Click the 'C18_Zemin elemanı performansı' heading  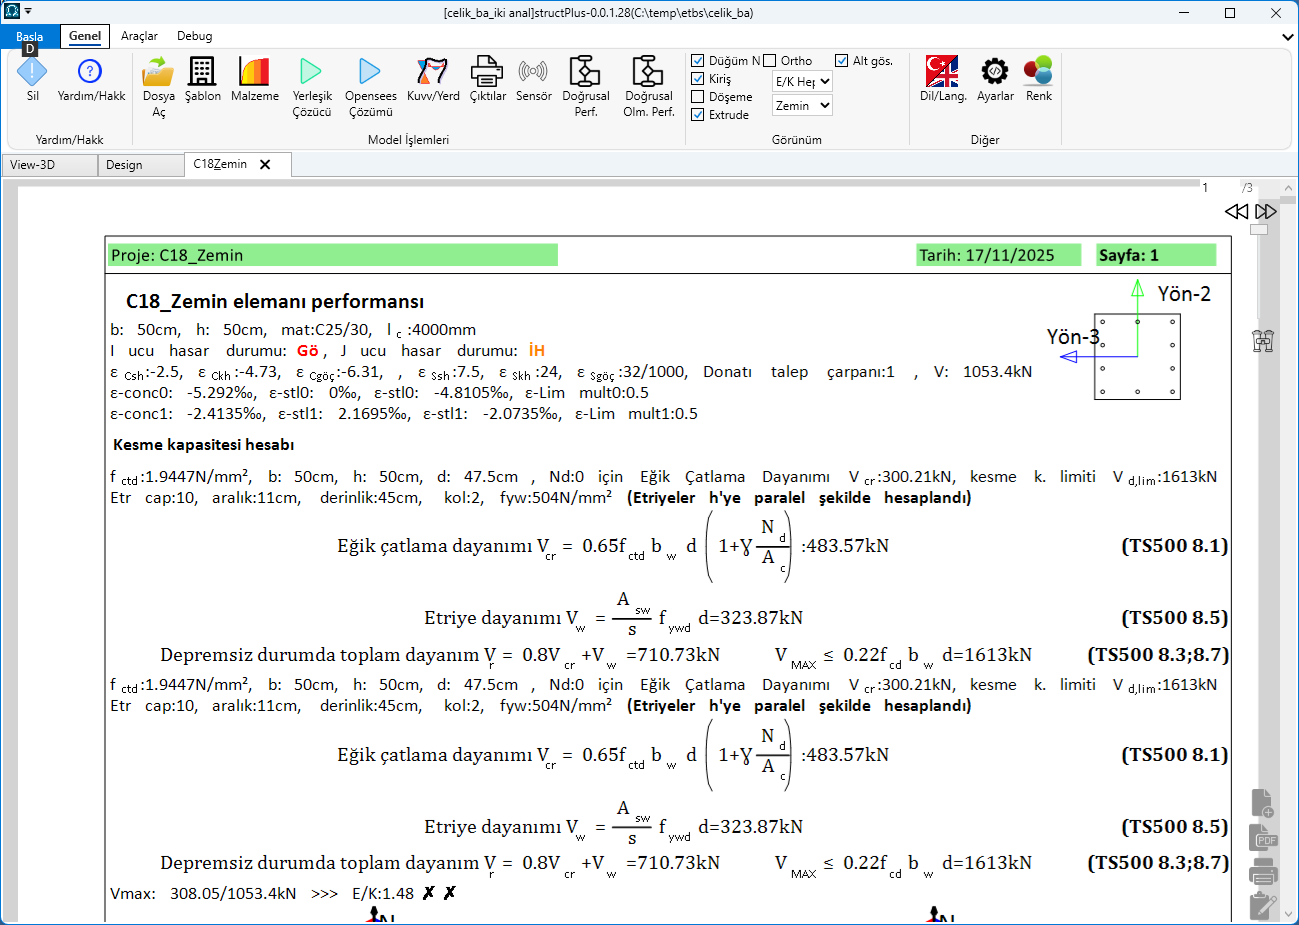click(275, 301)
